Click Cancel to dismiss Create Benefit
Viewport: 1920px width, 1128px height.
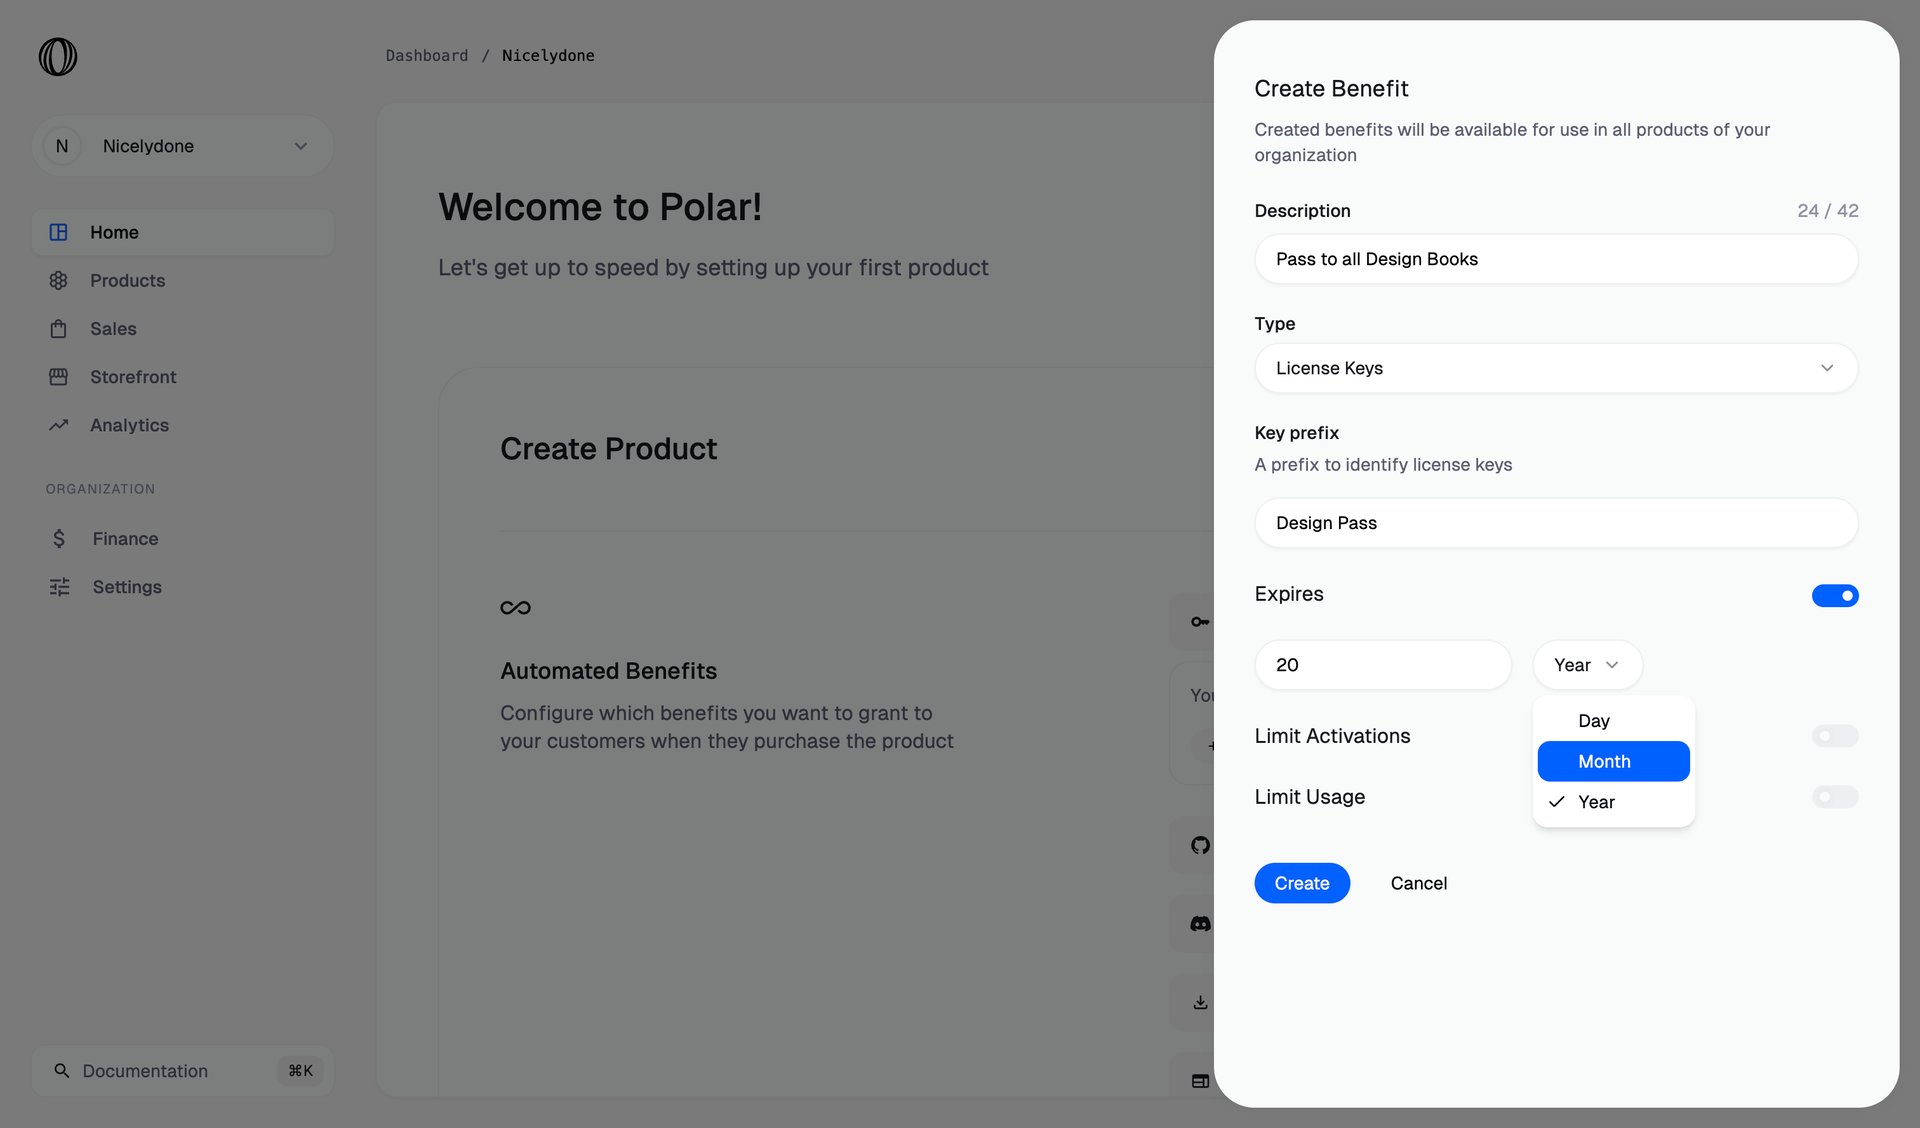coord(1418,883)
